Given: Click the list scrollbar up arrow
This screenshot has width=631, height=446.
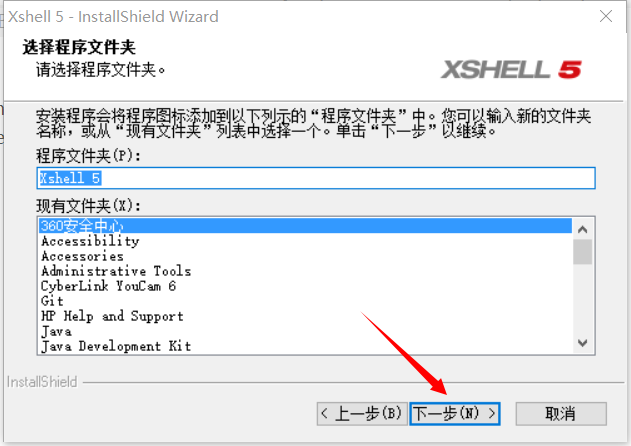Looking at the screenshot, I should [x=582, y=229].
